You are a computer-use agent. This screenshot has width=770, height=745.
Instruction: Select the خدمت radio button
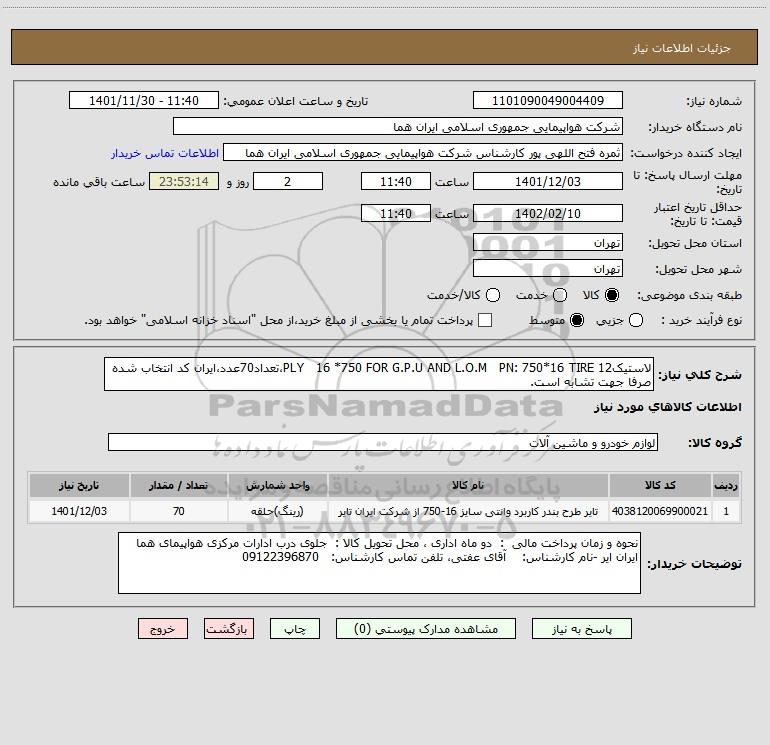click(x=560, y=295)
